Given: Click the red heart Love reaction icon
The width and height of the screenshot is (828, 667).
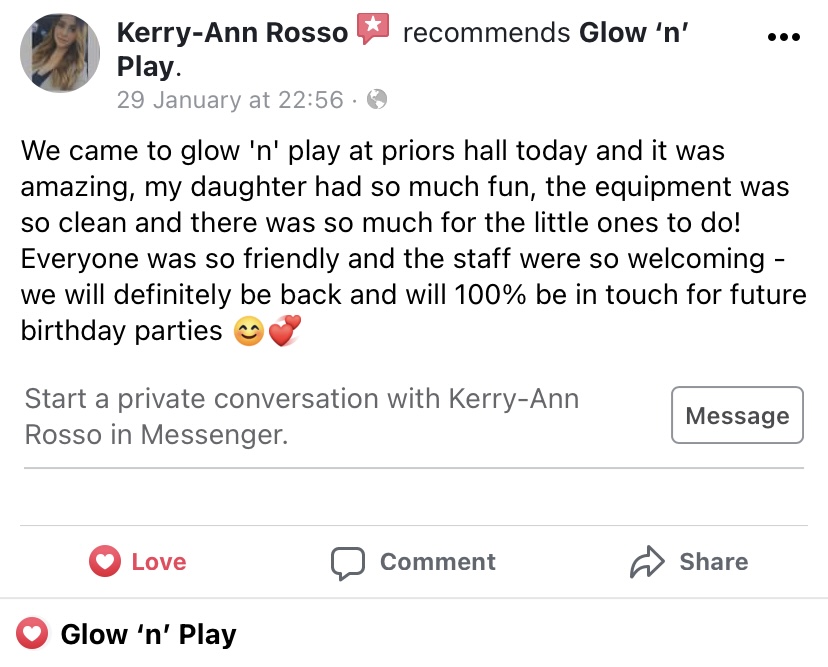Looking at the screenshot, I should [104, 562].
